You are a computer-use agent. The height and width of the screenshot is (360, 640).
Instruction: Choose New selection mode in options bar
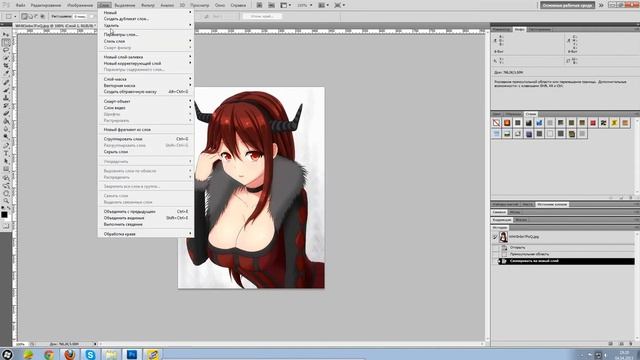pyautogui.click(x=24, y=16)
